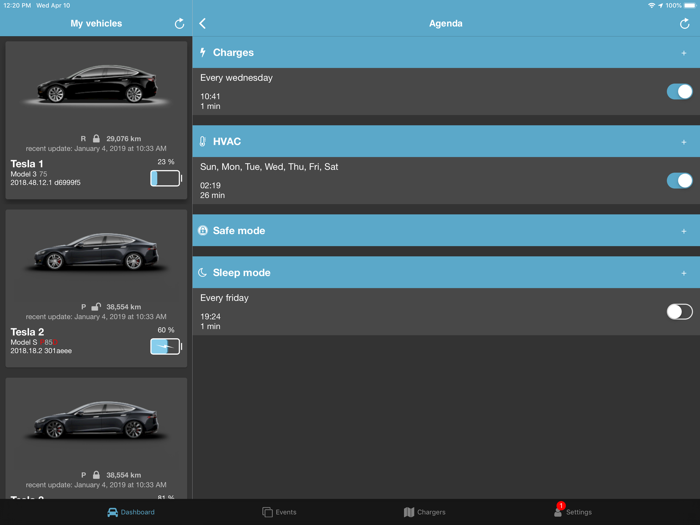Click the location arrow status icon
Screen dimensions: 700x525
(660, 5)
